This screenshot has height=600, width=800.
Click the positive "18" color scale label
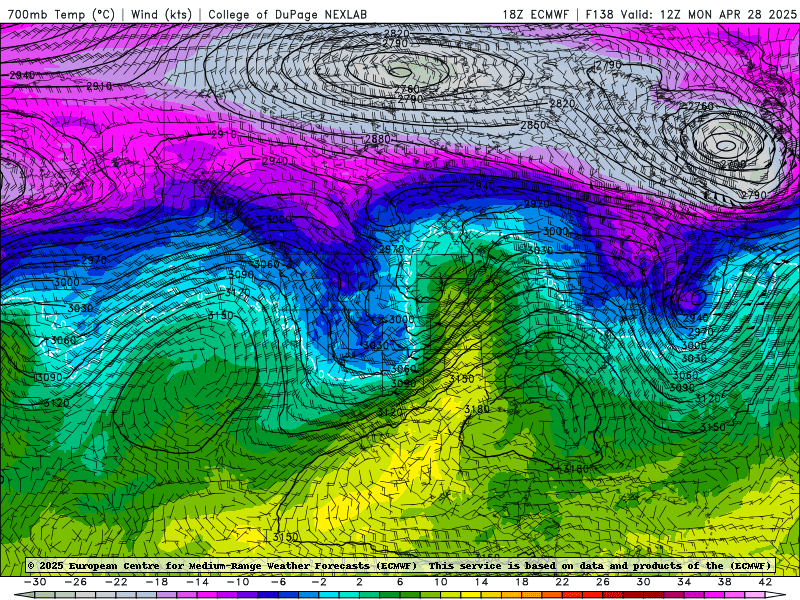pyautogui.click(x=521, y=582)
